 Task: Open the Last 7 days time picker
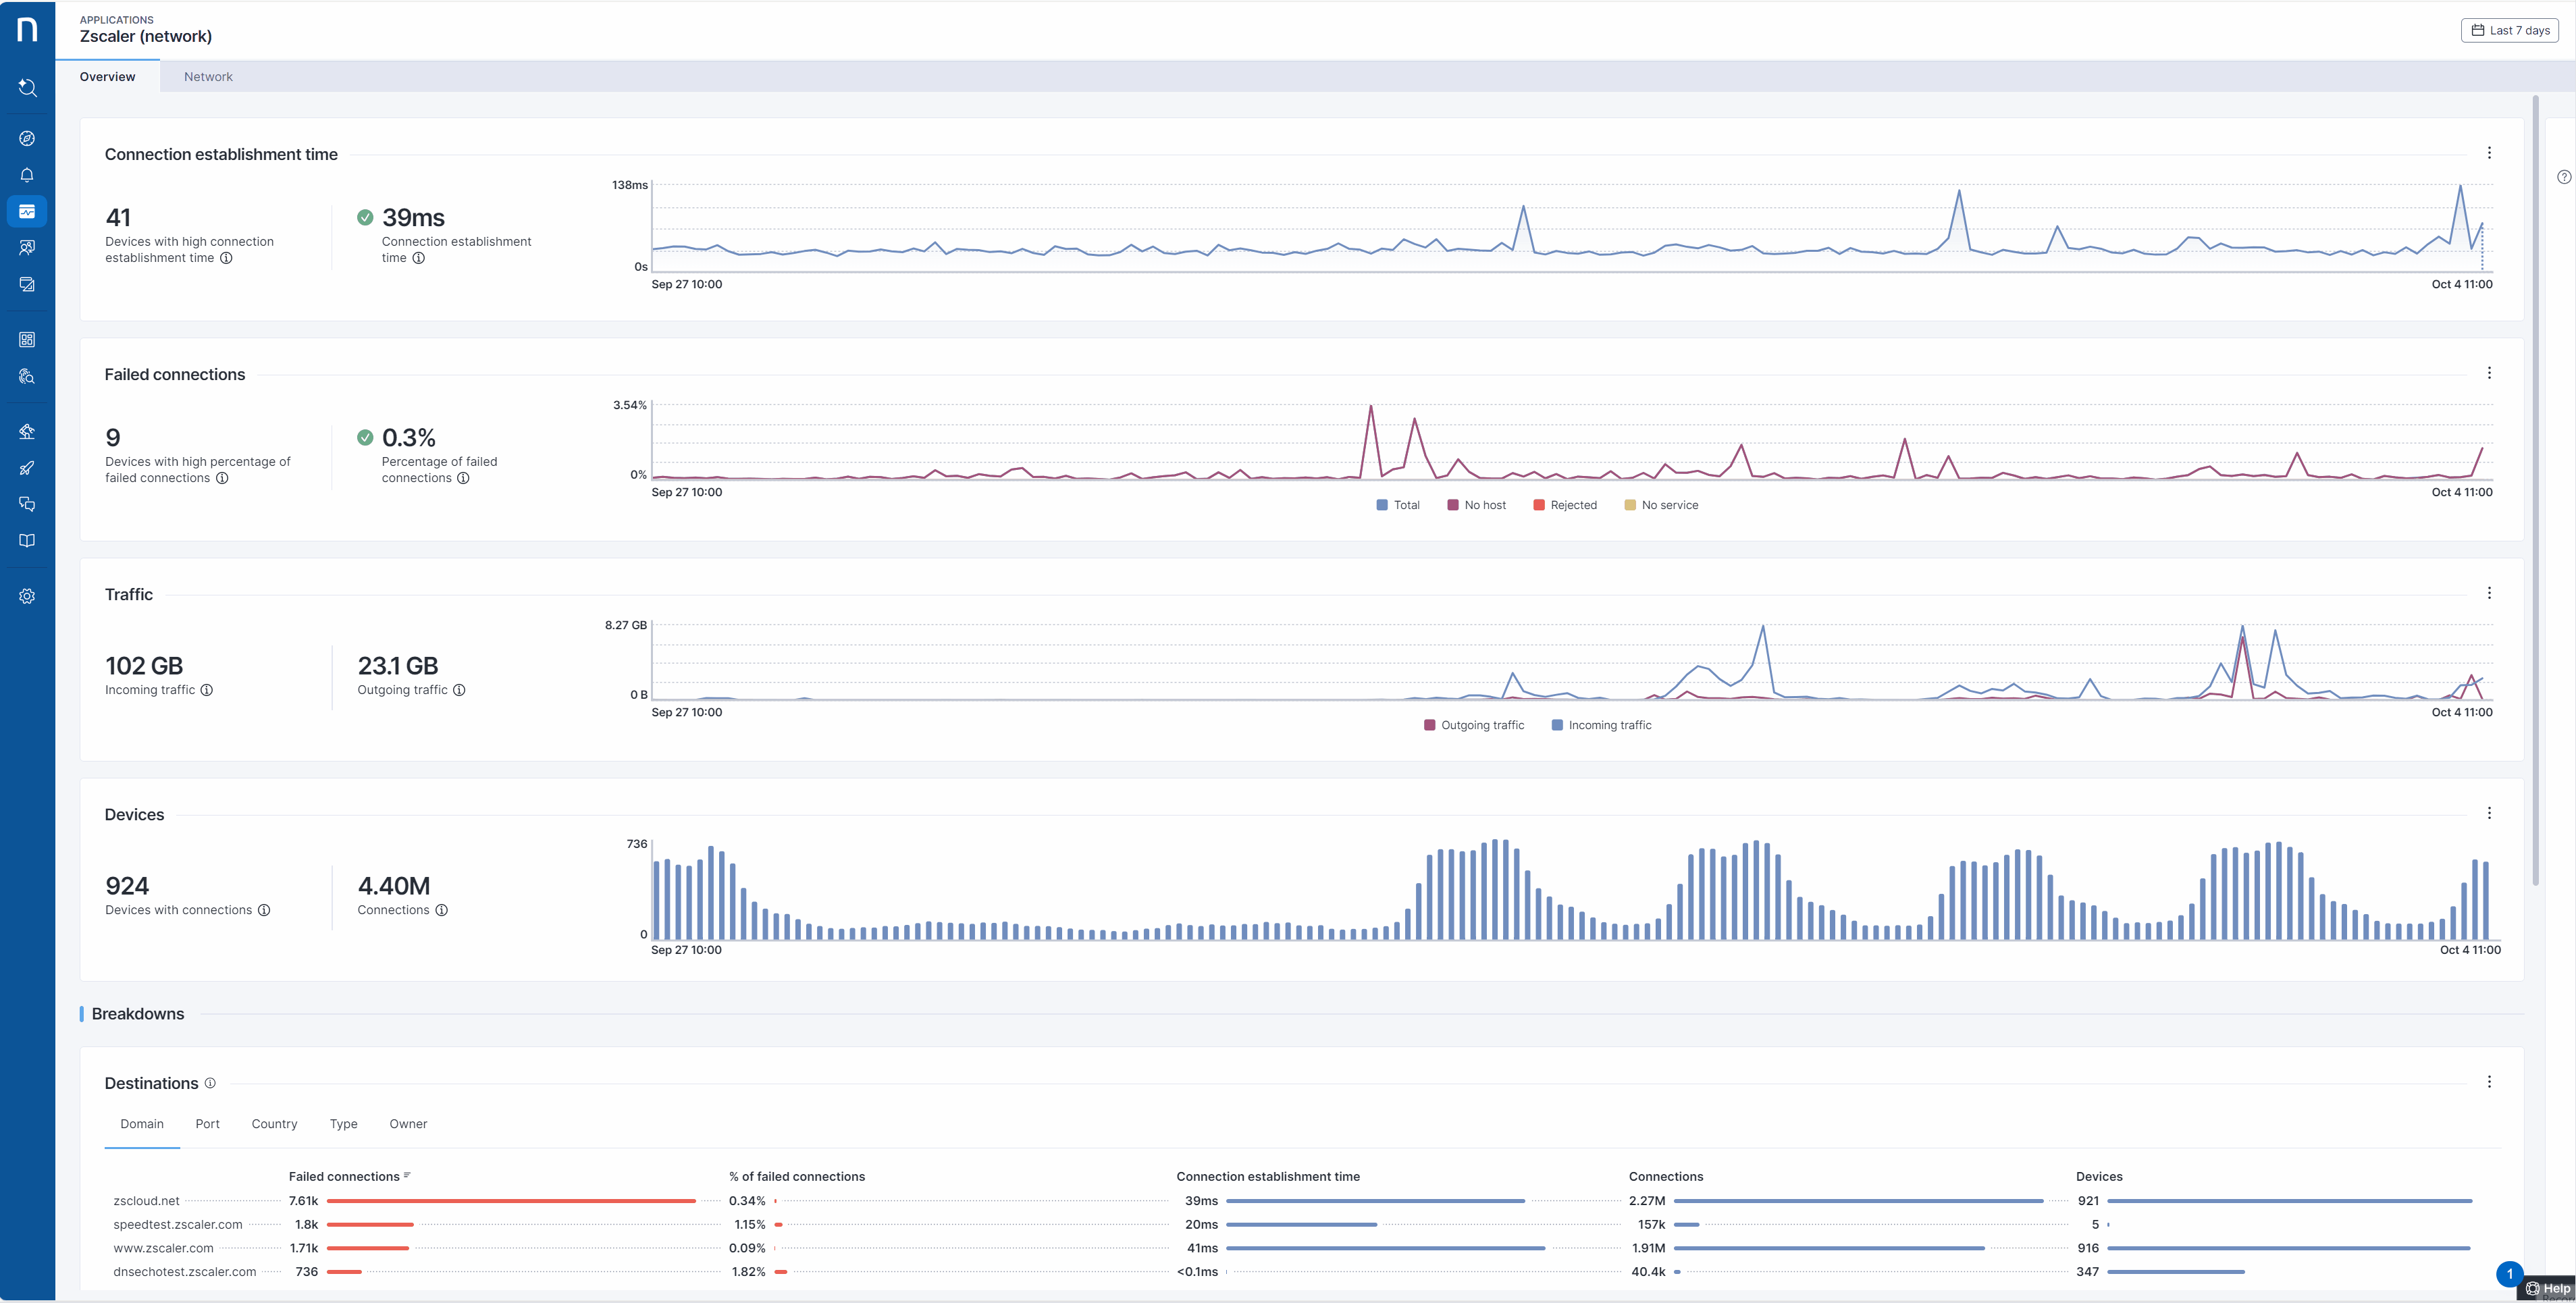coord(2509,30)
